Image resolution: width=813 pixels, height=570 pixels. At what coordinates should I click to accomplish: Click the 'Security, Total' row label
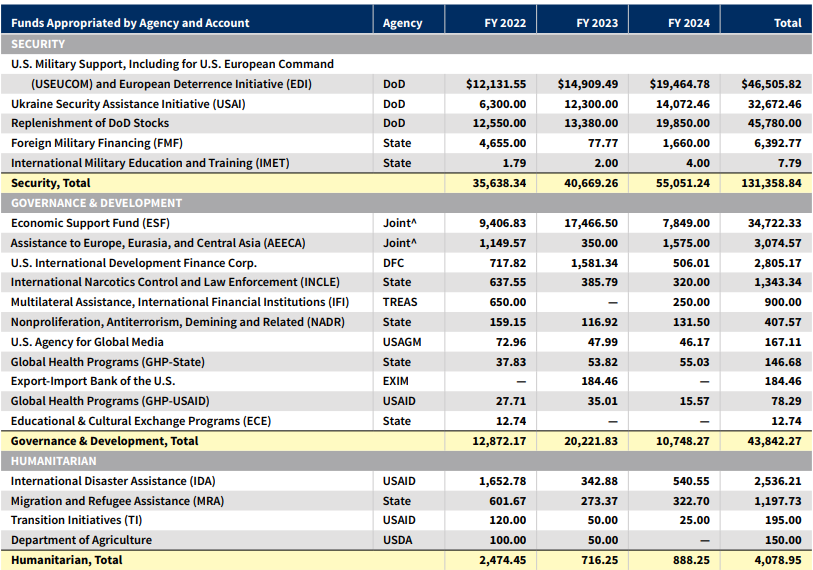pyautogui.click(x=50, y=183)
